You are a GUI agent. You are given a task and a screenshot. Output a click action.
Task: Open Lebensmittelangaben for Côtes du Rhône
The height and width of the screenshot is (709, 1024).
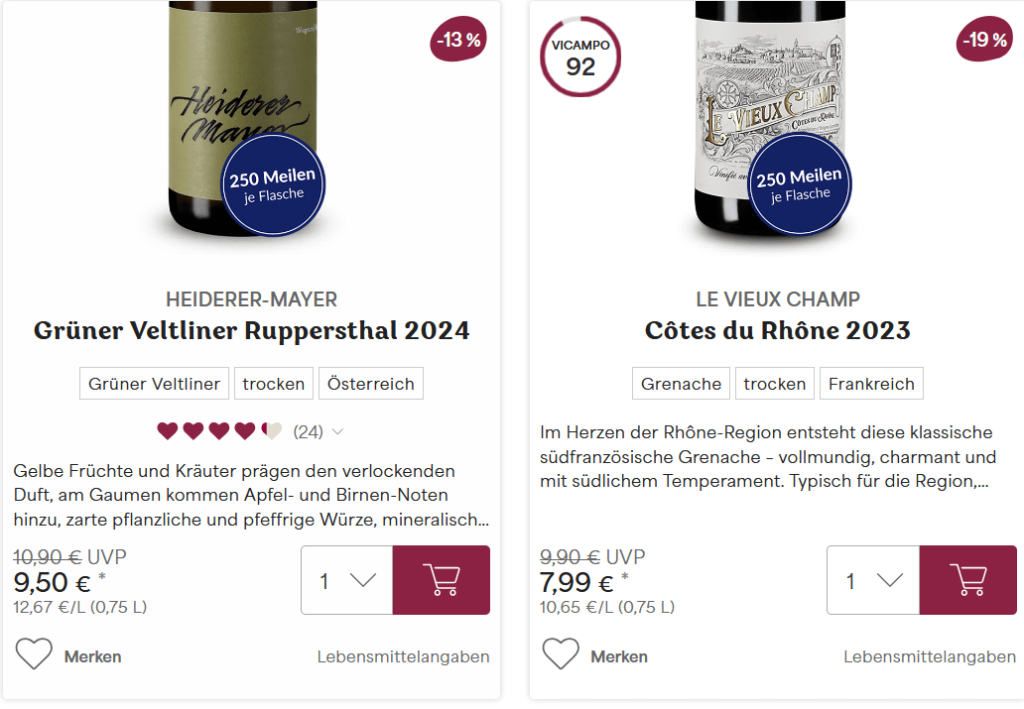click(x=929, y=657)
